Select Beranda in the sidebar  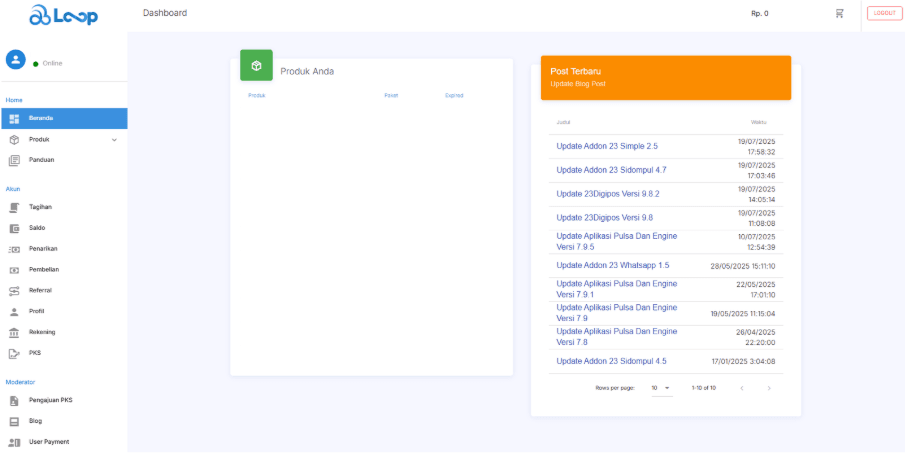tap(63, 118)
